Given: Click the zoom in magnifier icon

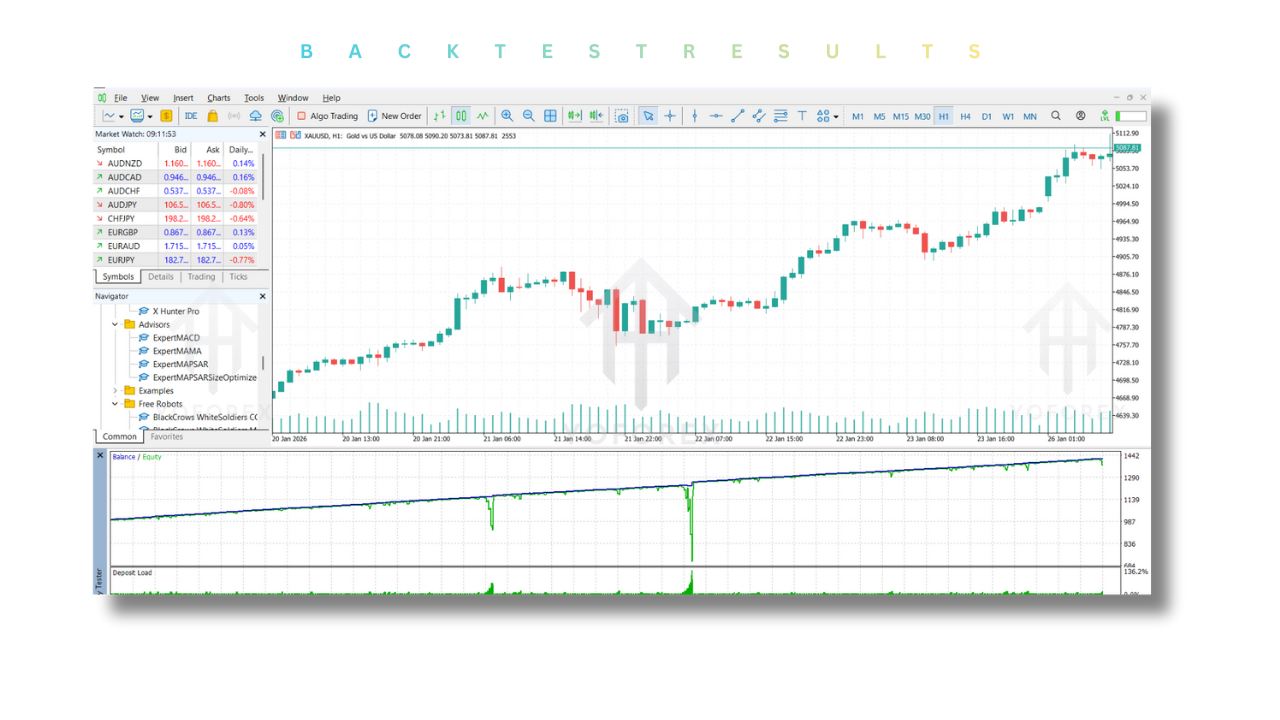Looking at the screenshot, I should (507, 116).
